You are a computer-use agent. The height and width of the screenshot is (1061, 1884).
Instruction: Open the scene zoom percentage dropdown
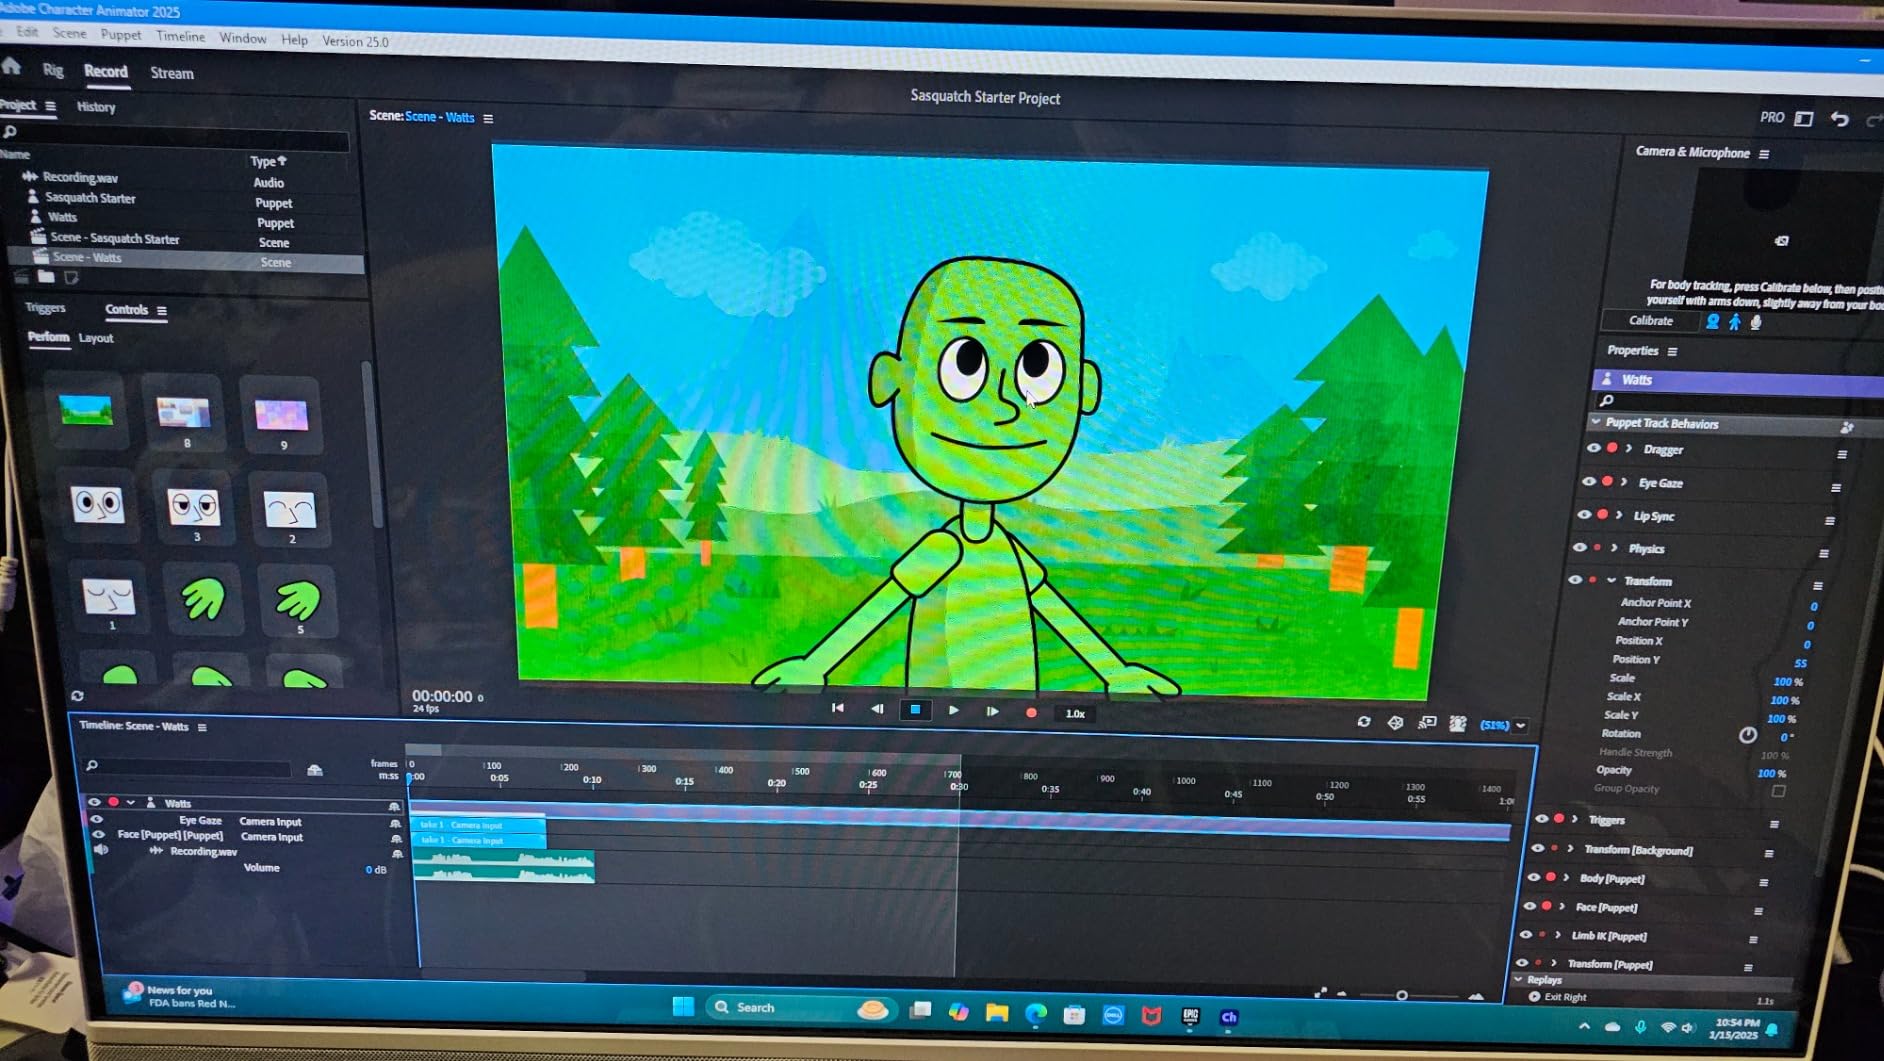tap(1521, 726)
